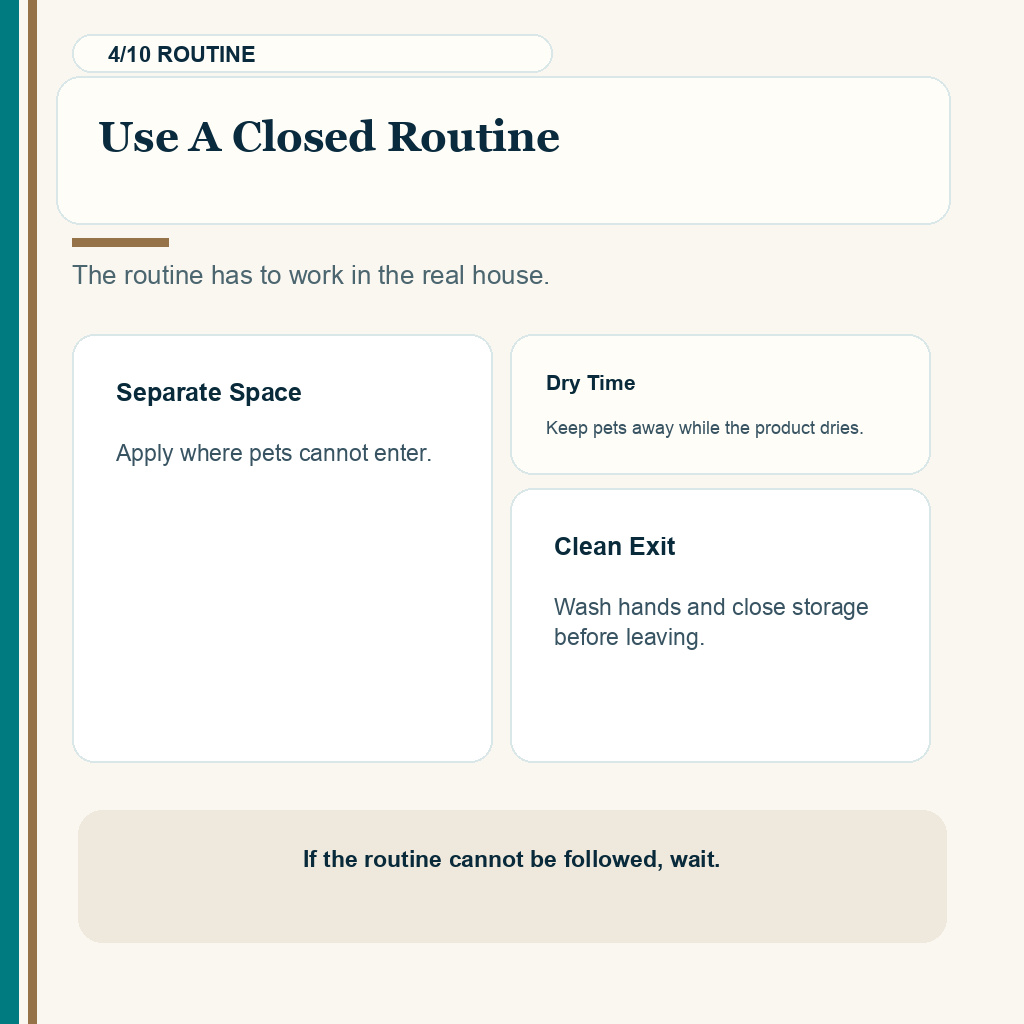Click the beige callout banner at the bottom
1024x1024 pixels.
(513, 876)
